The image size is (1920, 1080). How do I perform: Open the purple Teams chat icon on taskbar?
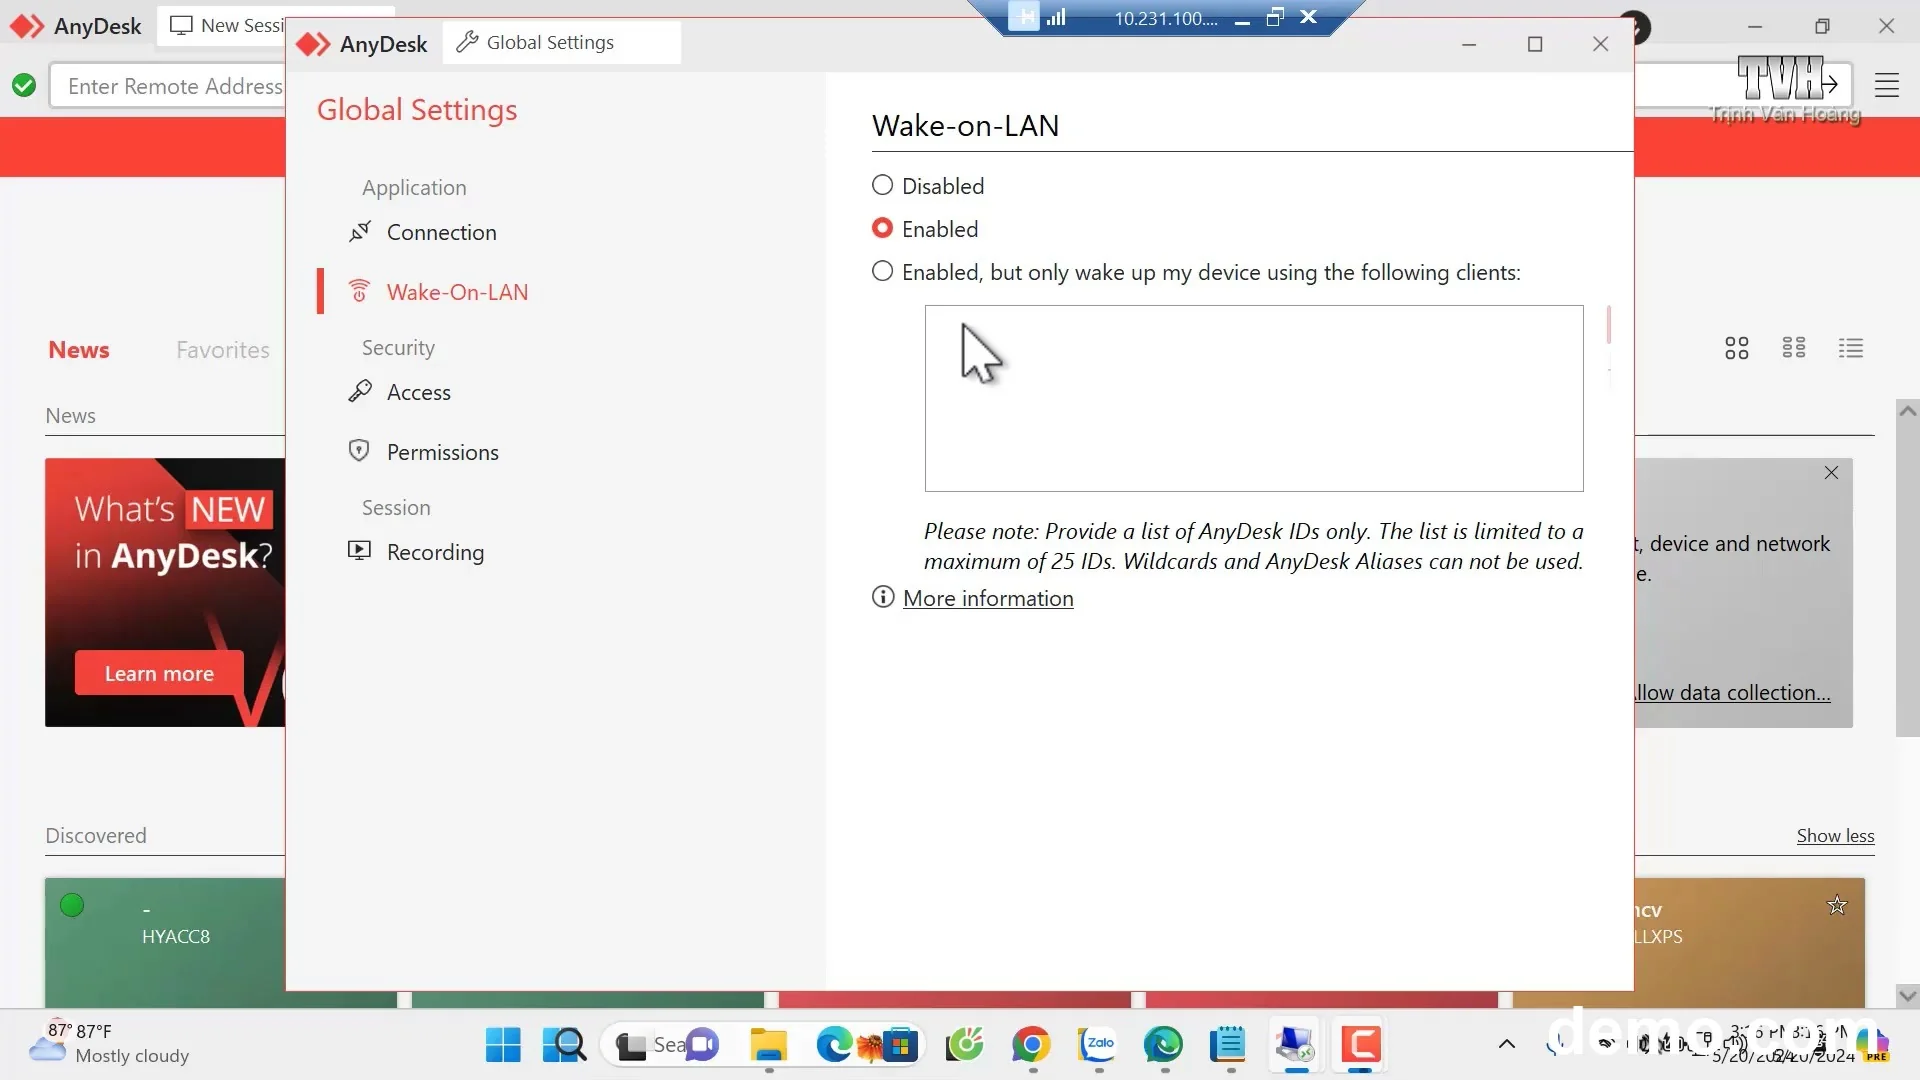[703, 1045]
